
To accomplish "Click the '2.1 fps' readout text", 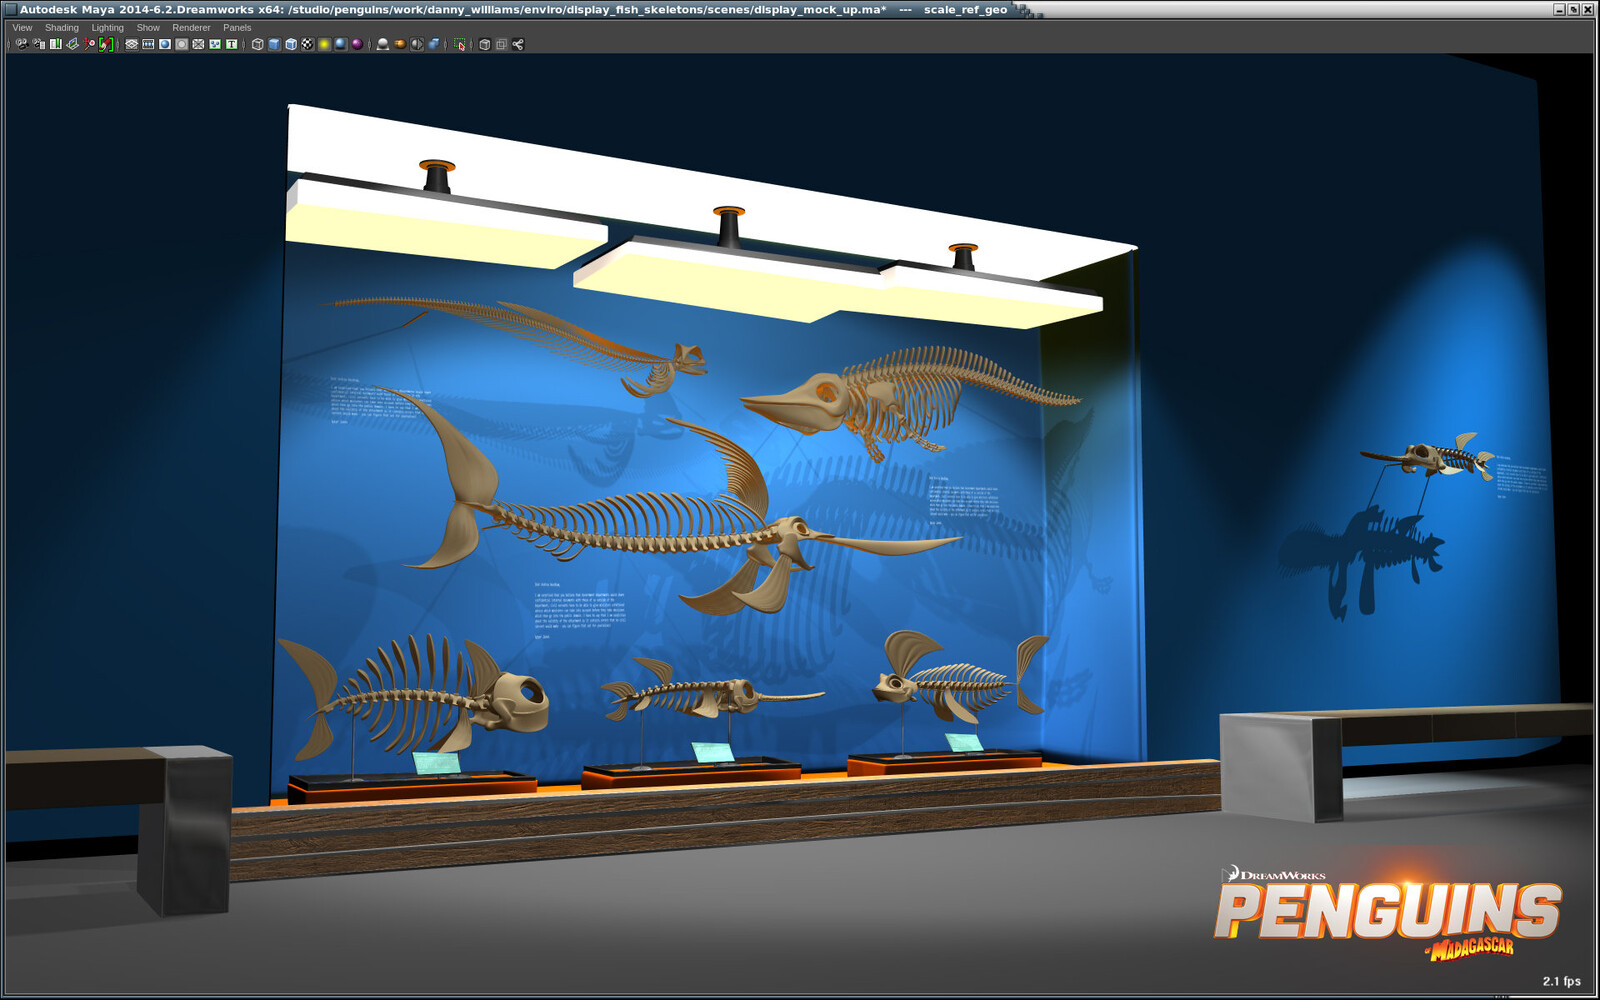I will [x=1561, y=981].
